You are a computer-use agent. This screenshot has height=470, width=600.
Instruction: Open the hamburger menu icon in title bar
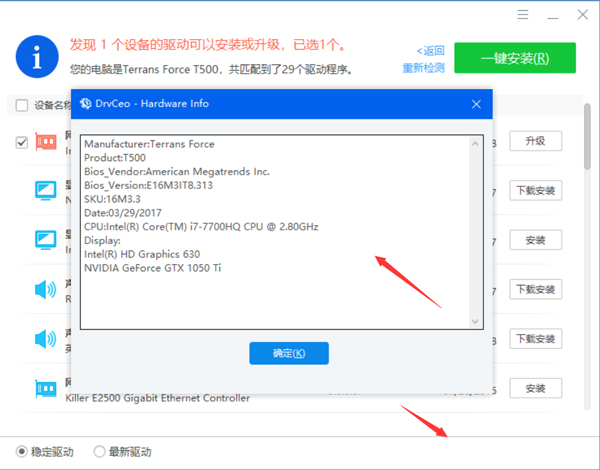tap(523, 15)
